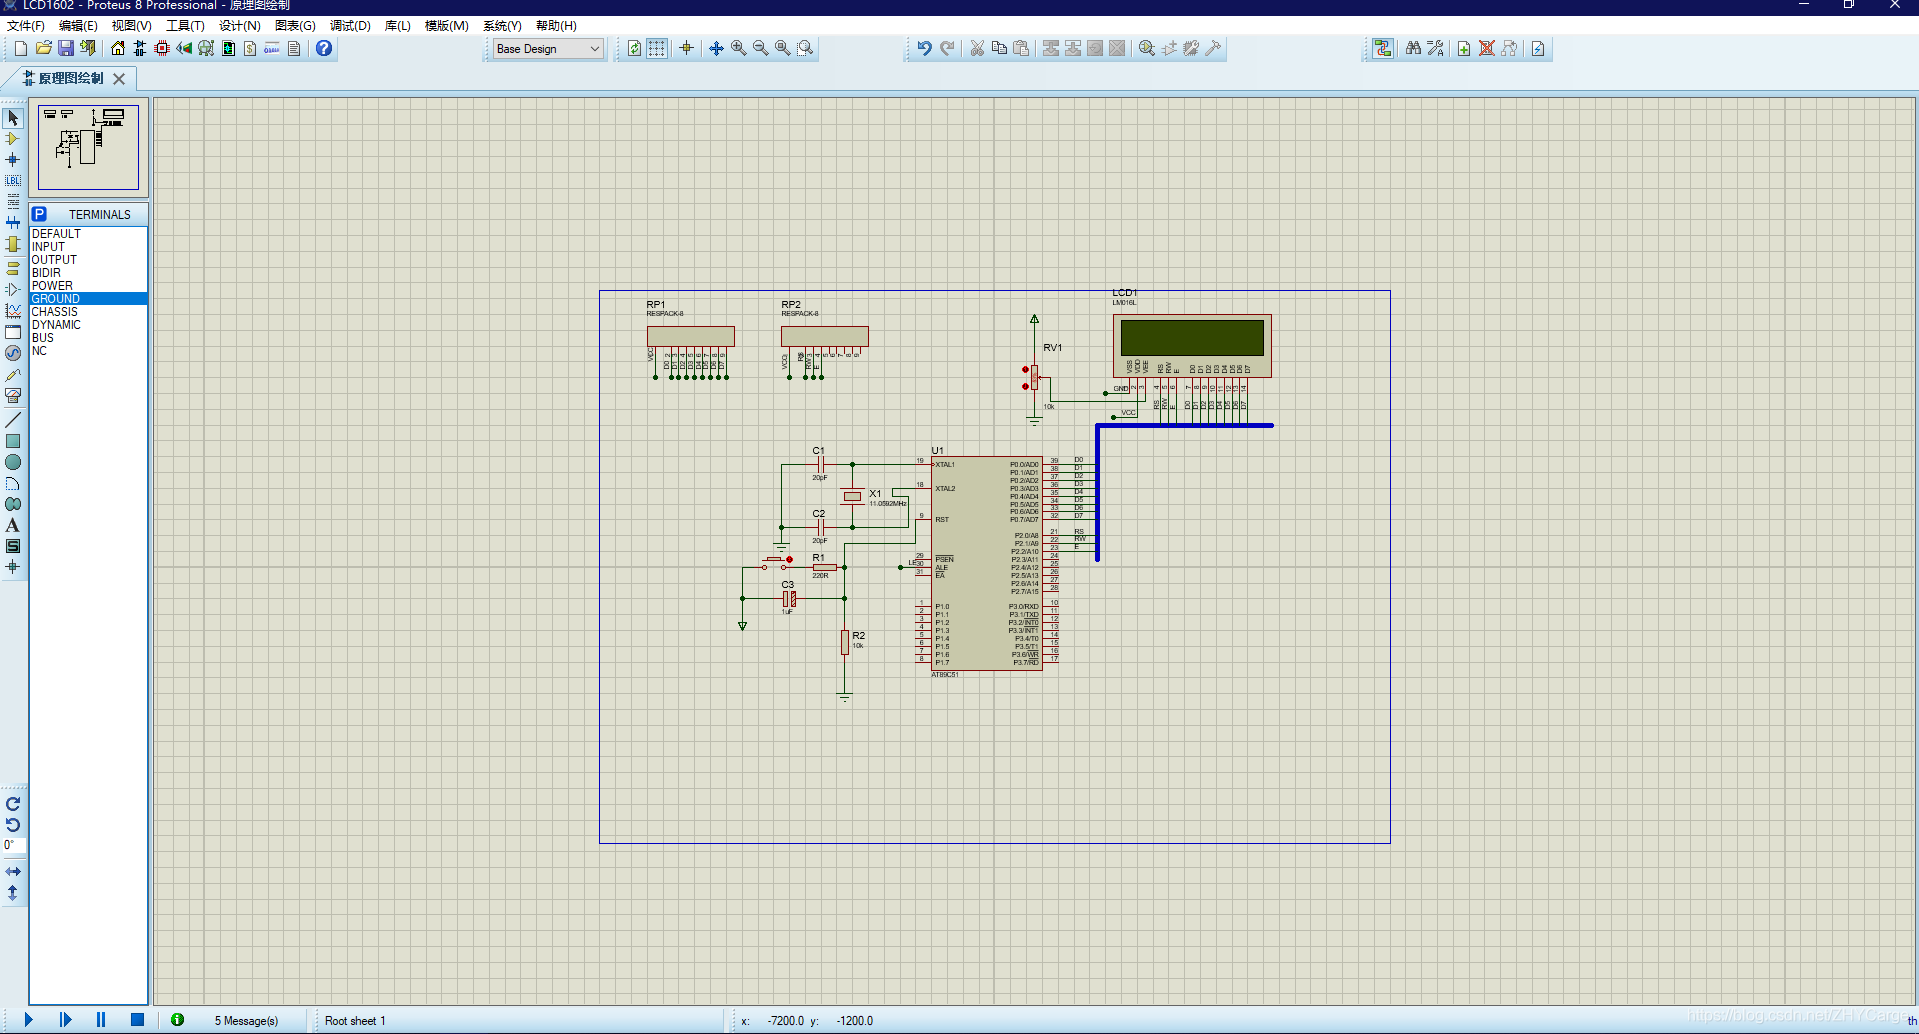Viewport: 1919px width, 1034px height.
Task: Select the 2D Arc drawing tool
Action: click(13, 483)
